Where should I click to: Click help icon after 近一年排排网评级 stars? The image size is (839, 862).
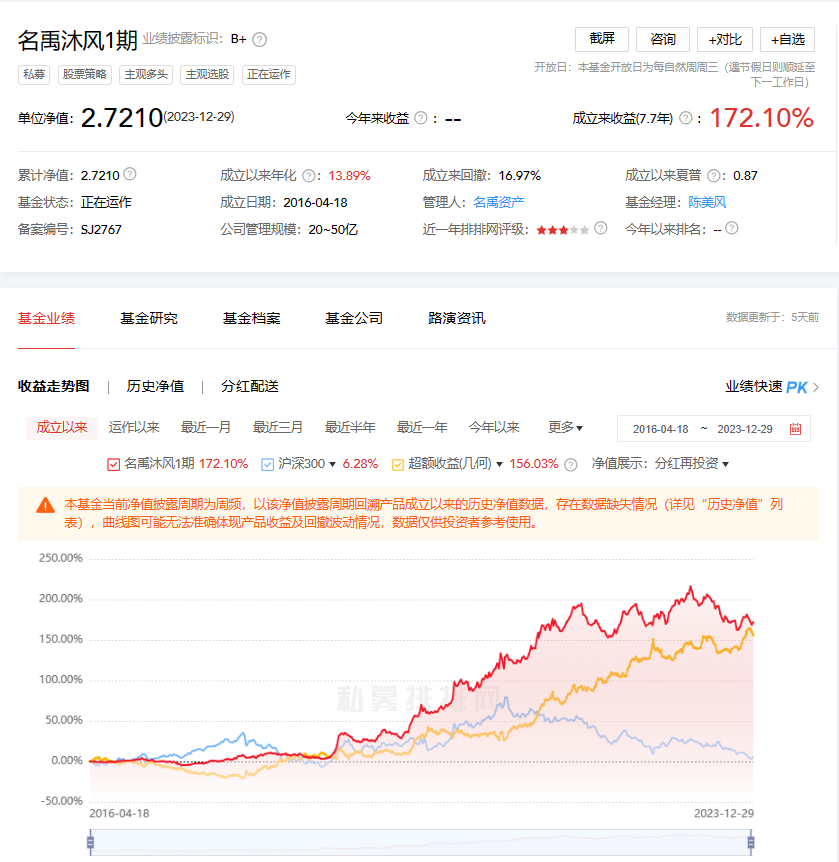pos(601,228)
